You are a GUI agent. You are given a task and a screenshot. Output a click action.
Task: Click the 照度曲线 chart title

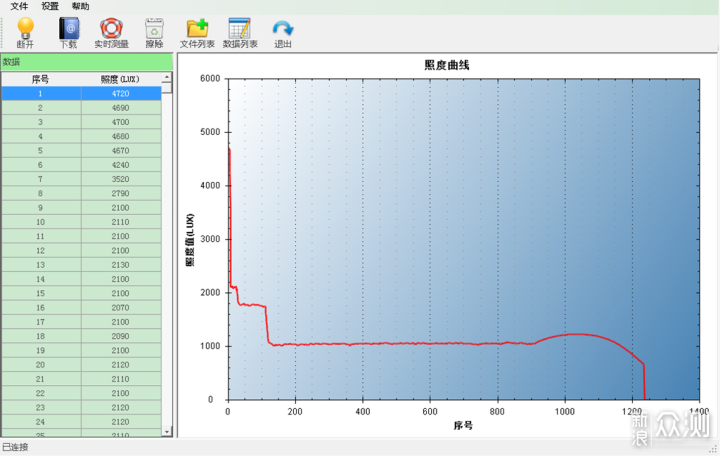tap(446, 65)
